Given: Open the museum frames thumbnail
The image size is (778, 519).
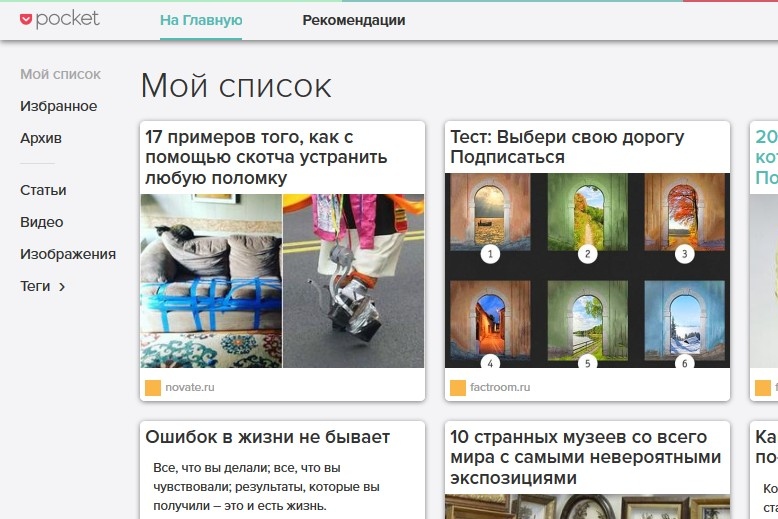Looking at the screenshot, I should pyautogui.click(x=587, y=507).
